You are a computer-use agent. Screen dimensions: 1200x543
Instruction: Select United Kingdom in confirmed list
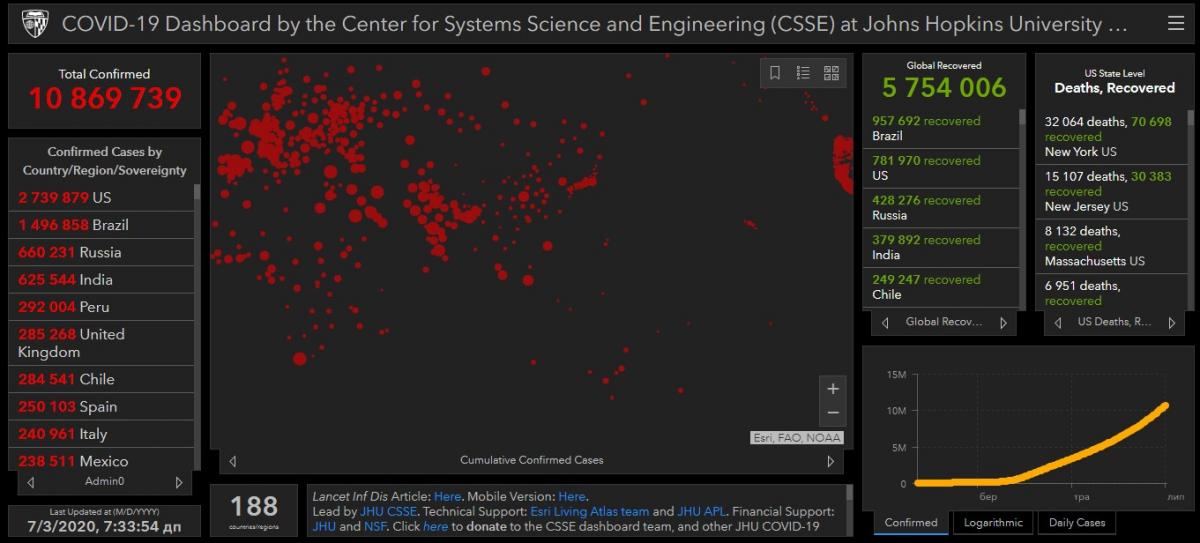[x=101, y=343]
